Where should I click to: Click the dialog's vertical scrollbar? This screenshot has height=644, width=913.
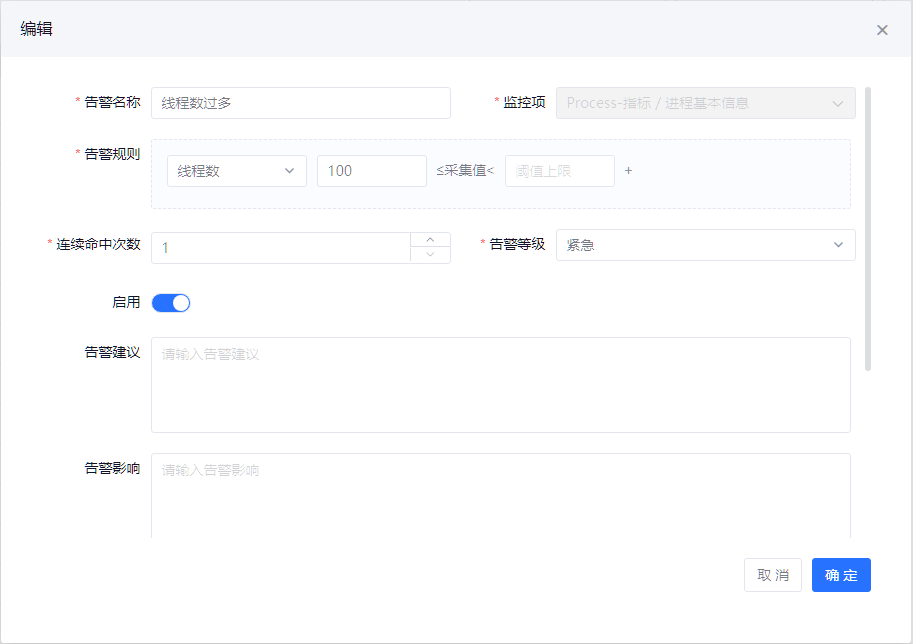coord(867,228)
